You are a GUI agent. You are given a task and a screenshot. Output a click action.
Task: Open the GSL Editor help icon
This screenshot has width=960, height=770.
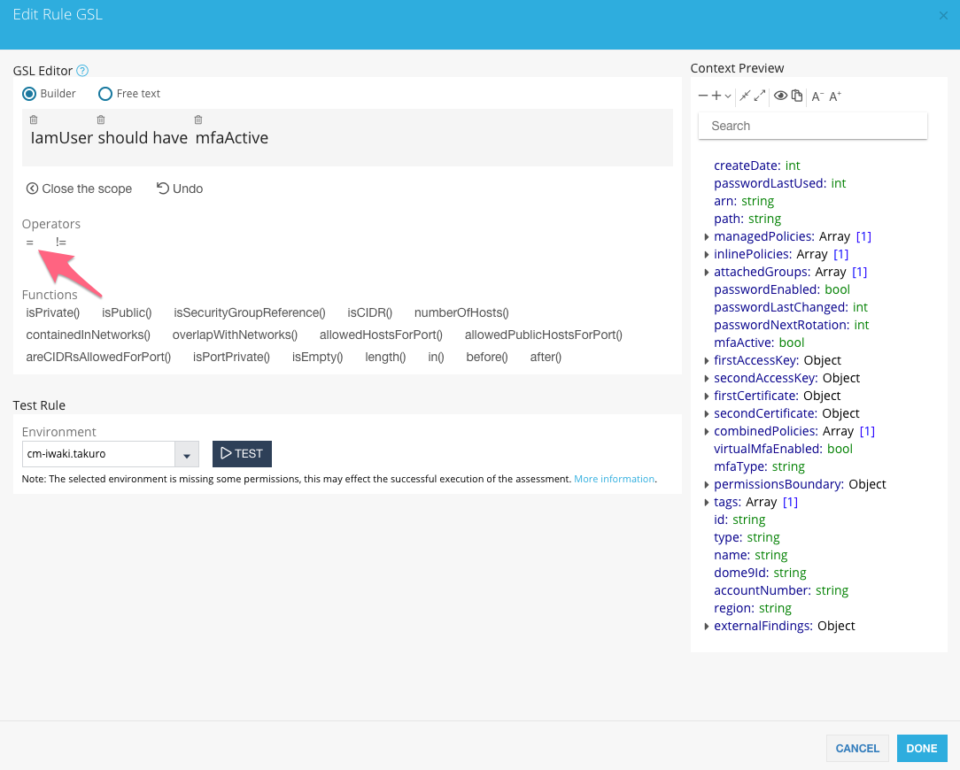coord(83,71)
